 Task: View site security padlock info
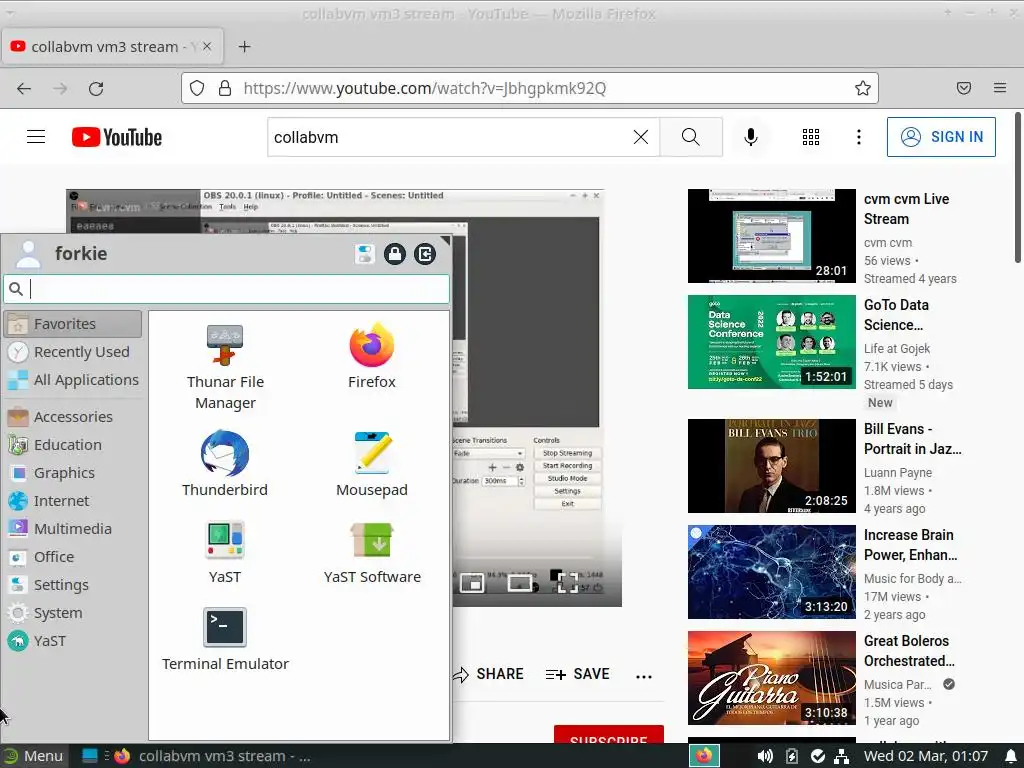225,88
